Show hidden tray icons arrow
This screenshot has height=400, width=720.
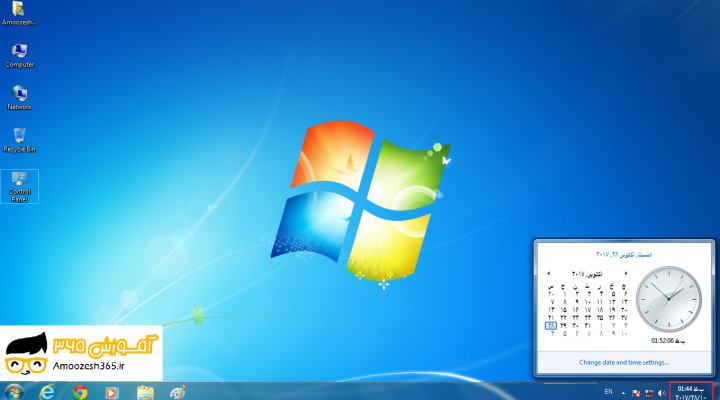point(623,393)
